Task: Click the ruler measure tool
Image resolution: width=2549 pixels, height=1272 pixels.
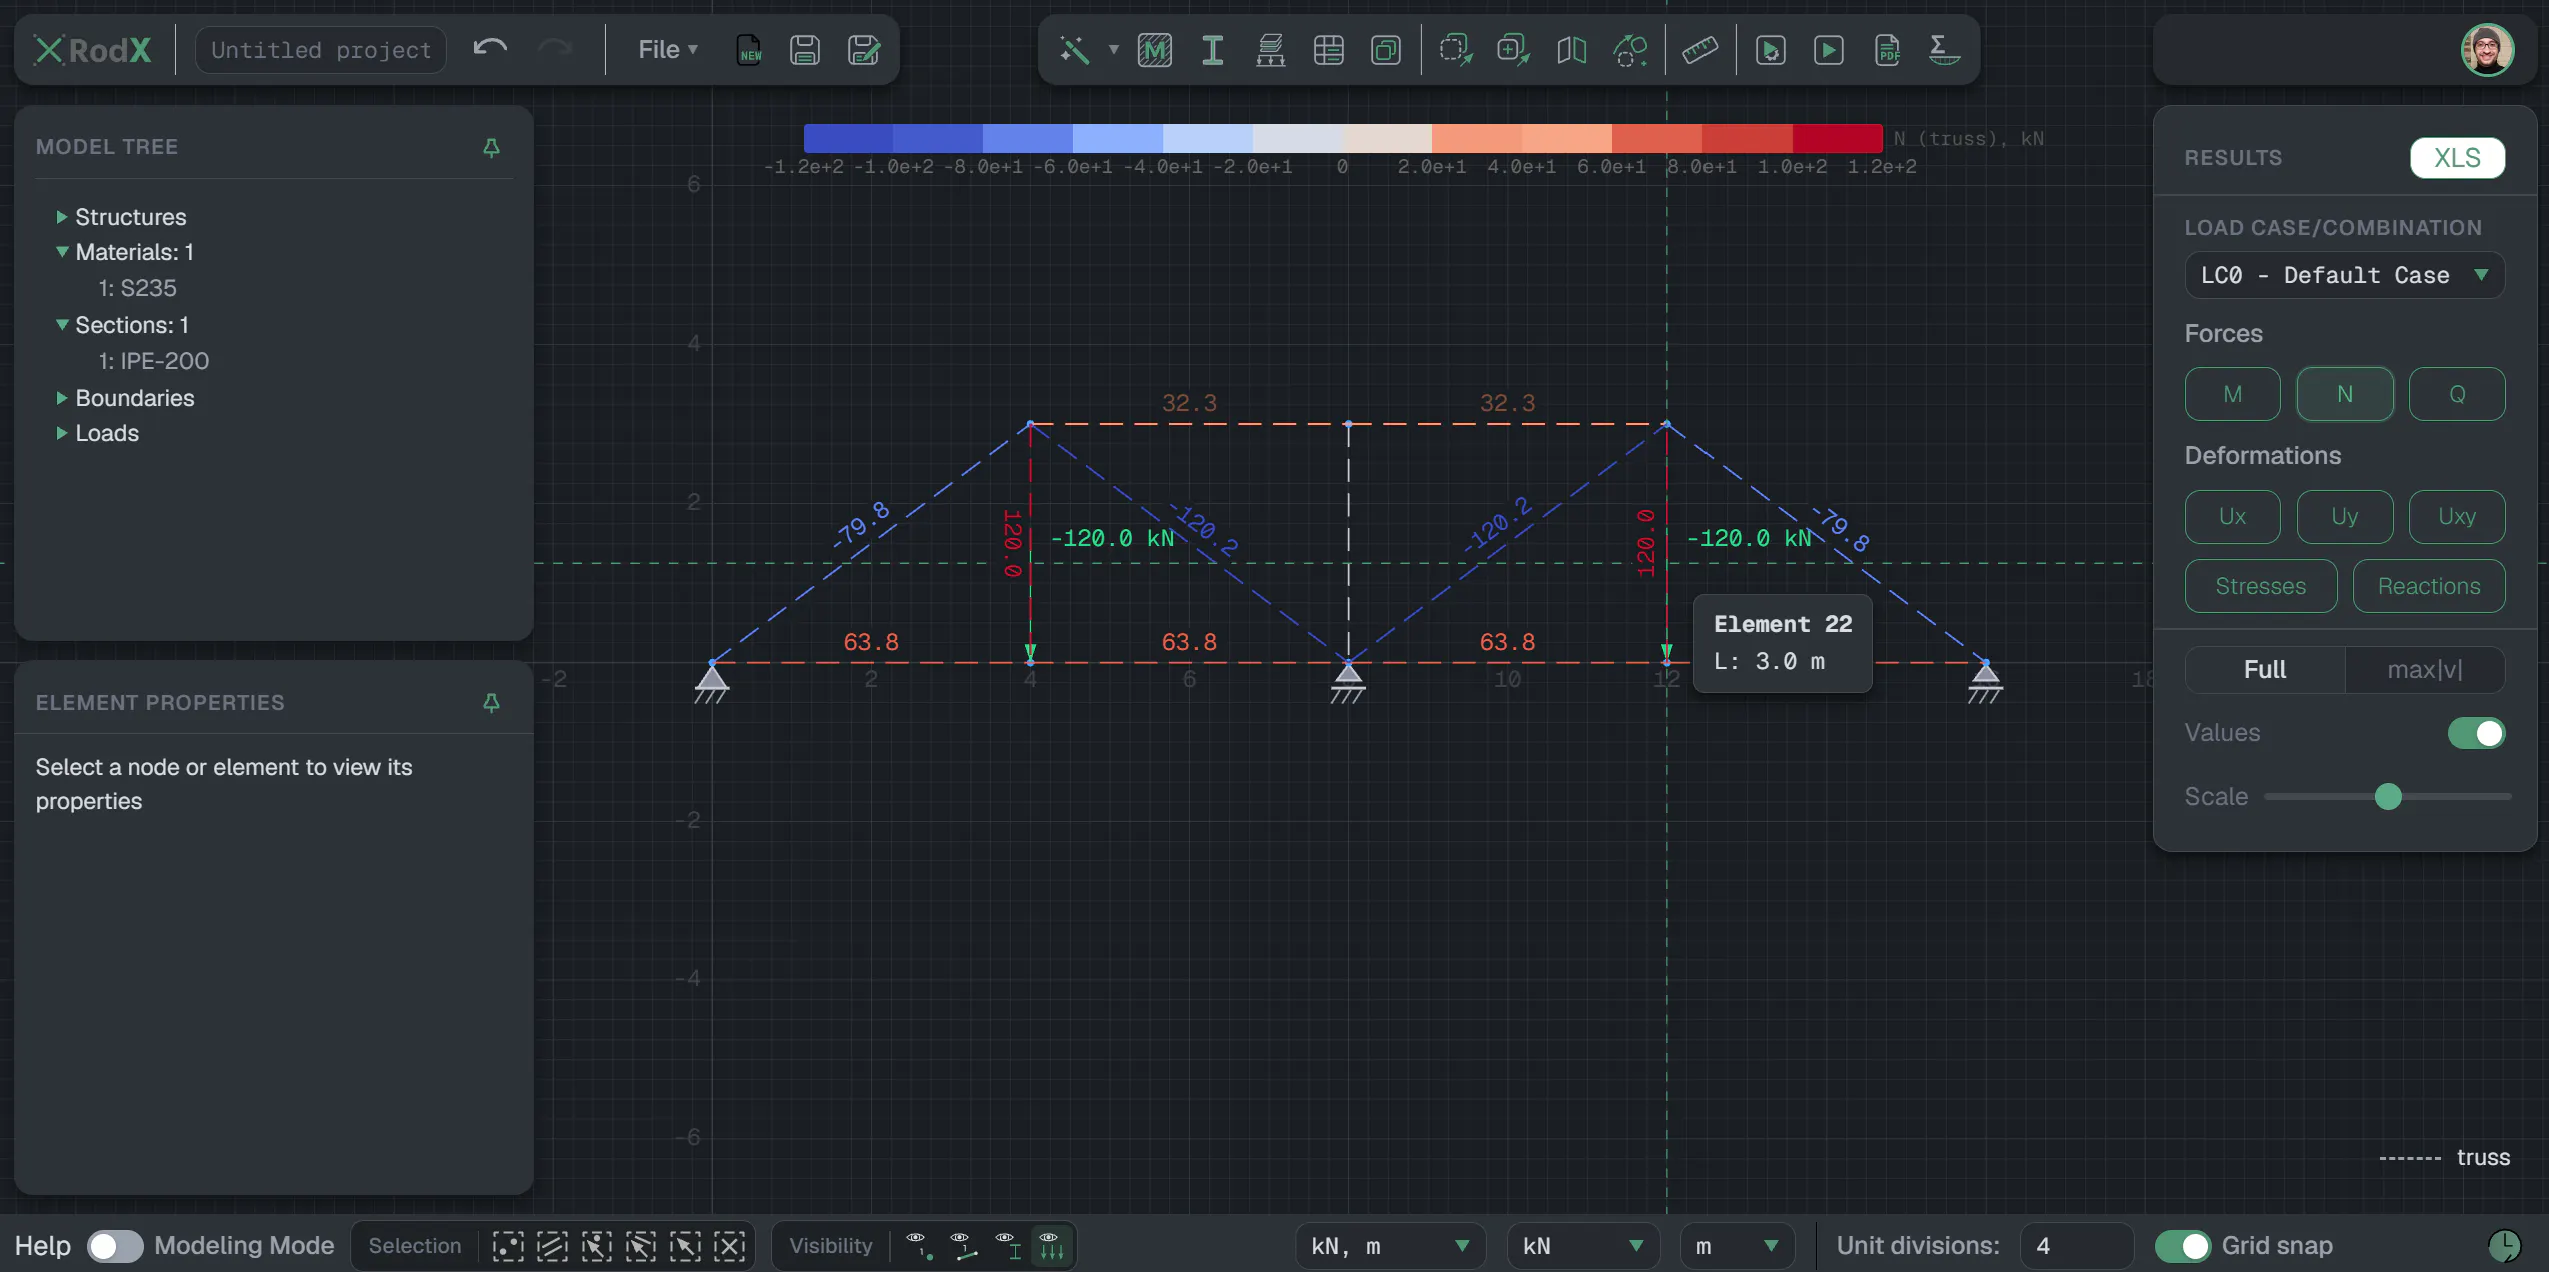Action: pos(1699,50)
